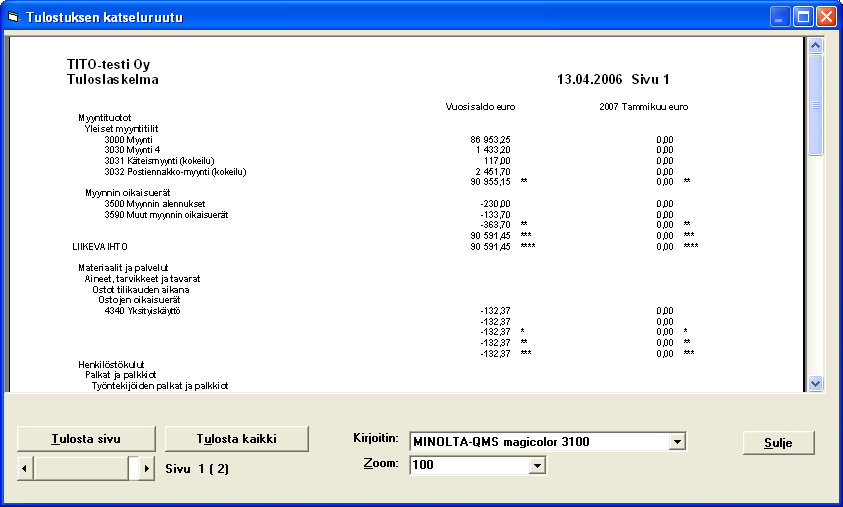Minimize the Tulostuksen katseluruutu window
The image size is (843, 507).
click(x=780, y=17)
